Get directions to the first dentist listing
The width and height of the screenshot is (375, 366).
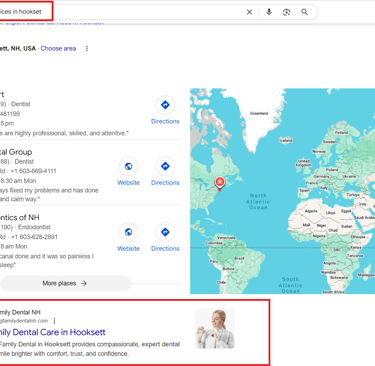(165, 111)
